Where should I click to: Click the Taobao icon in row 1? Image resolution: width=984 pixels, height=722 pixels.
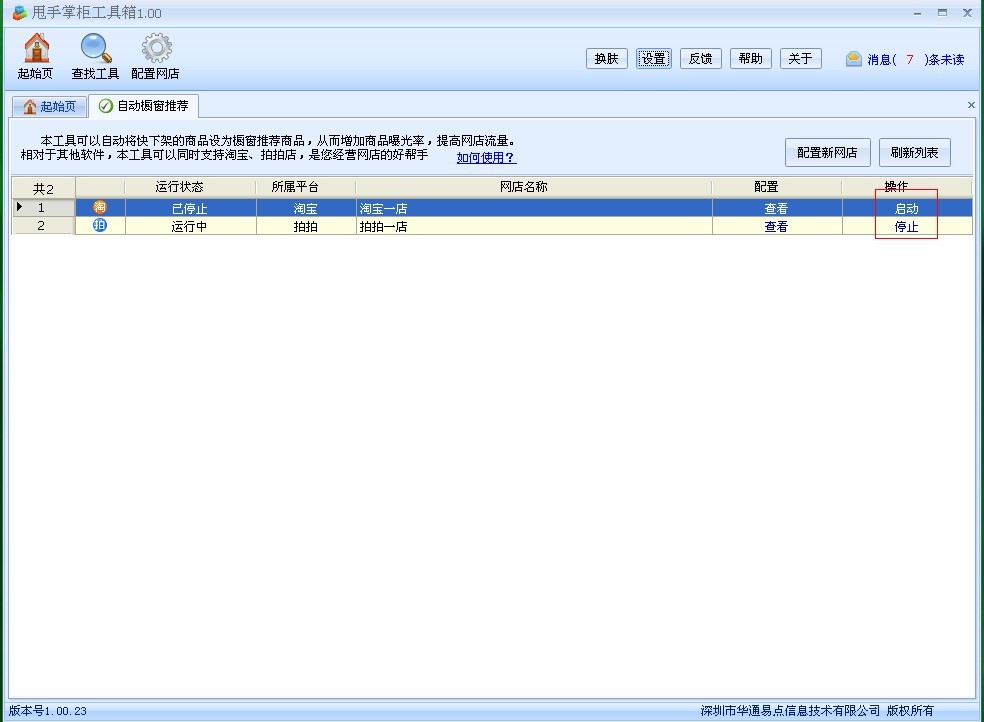100,208
